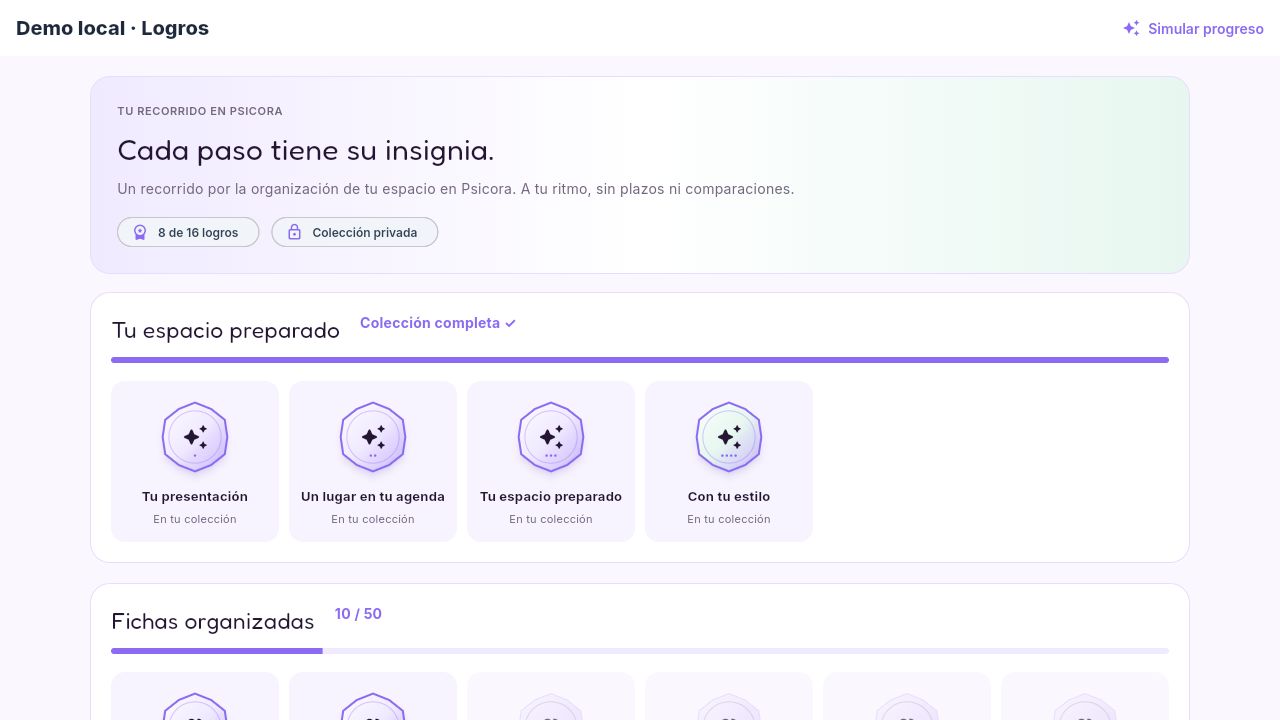Open the Con tu estilo badge icon
Viewport: 1280px width, 720px height.
point(729,437)
